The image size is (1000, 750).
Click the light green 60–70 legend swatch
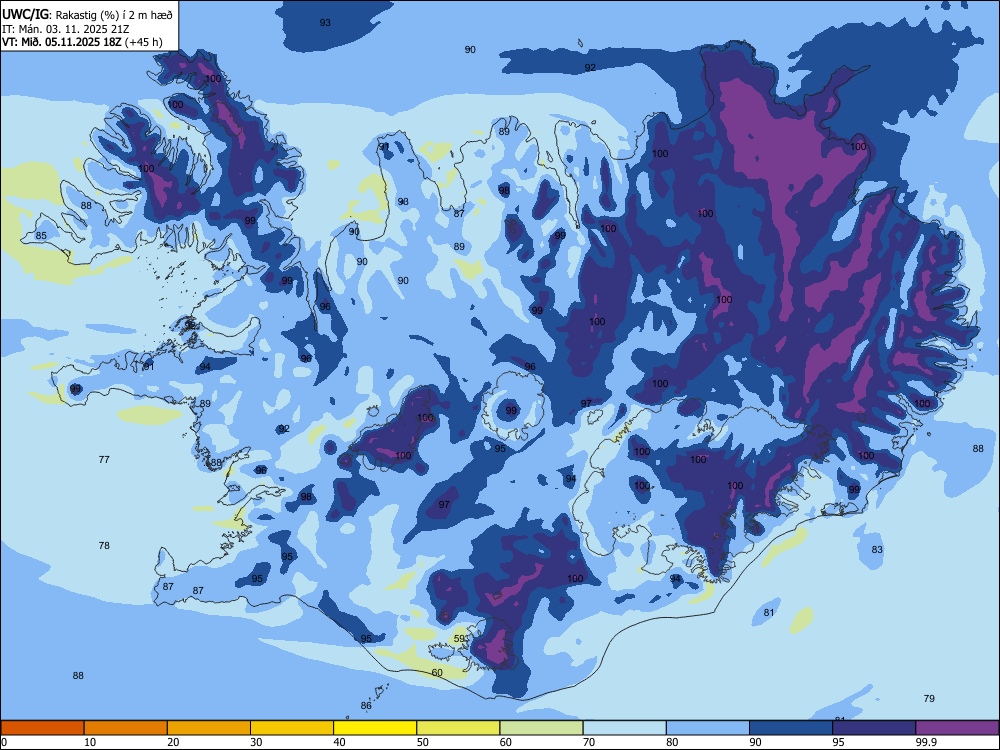coord(541,728)
